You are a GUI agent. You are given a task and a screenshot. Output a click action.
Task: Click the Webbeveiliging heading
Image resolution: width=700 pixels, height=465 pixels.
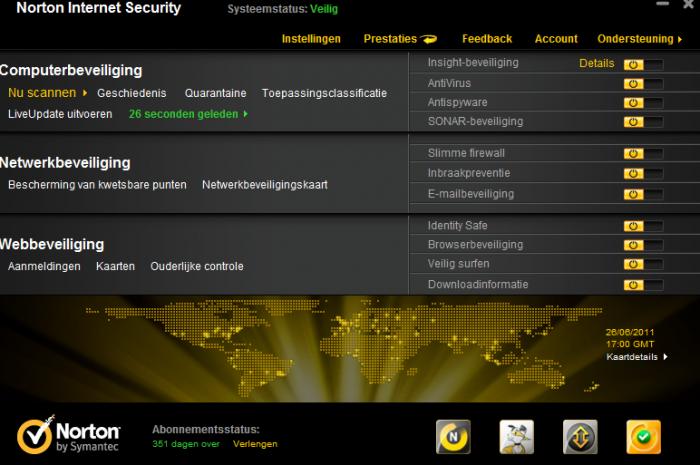(x=52, y=245)
